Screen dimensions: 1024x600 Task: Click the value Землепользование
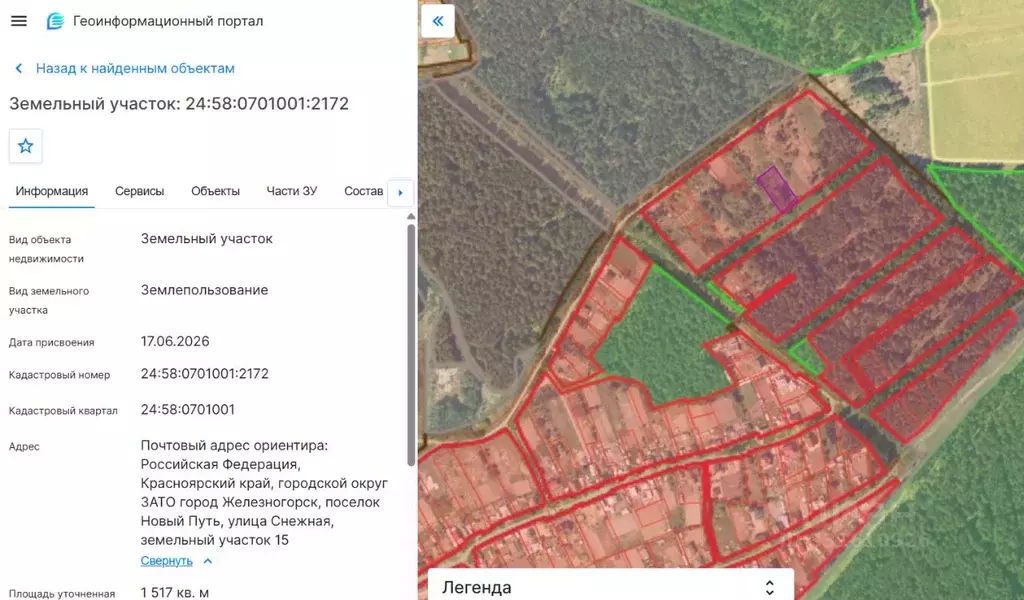tap(204, 290)
